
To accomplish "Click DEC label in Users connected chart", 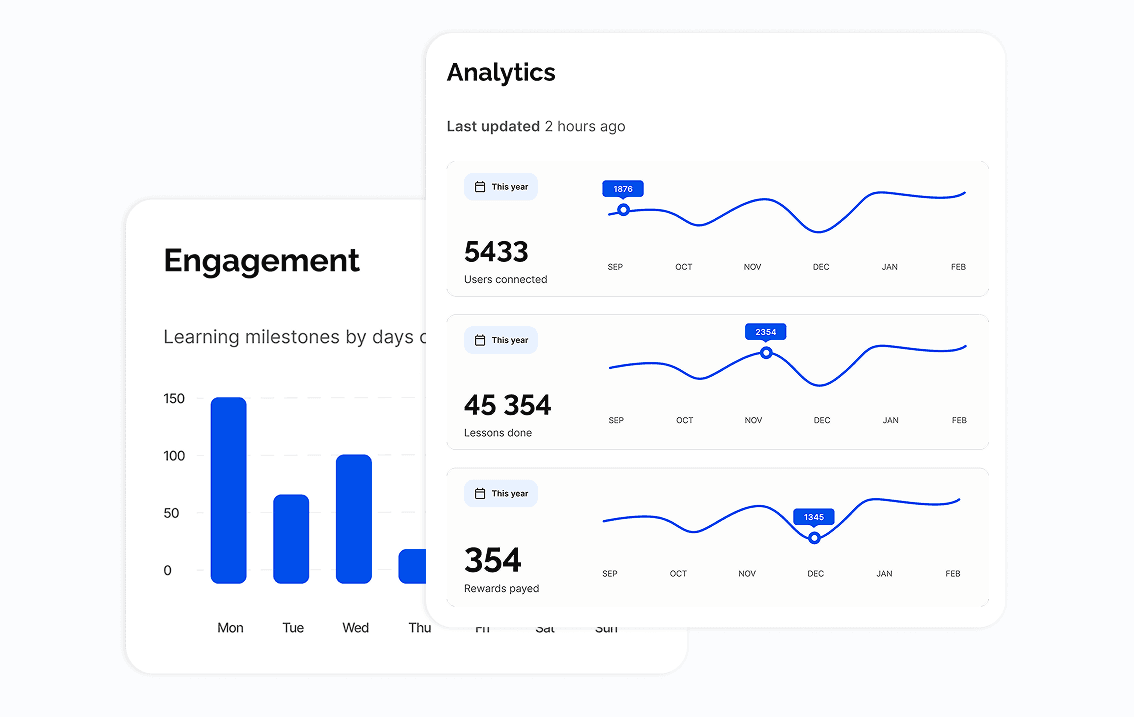I will [821, 267].
